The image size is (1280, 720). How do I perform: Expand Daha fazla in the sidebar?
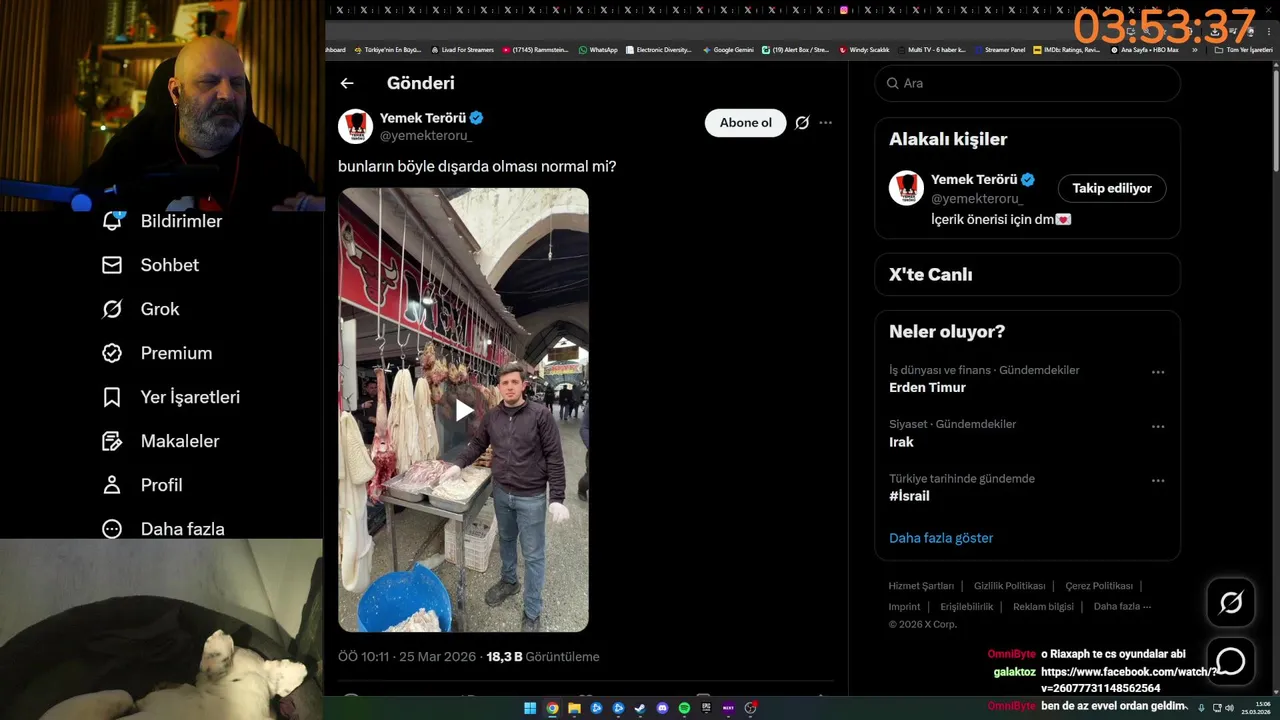(163, 528)
